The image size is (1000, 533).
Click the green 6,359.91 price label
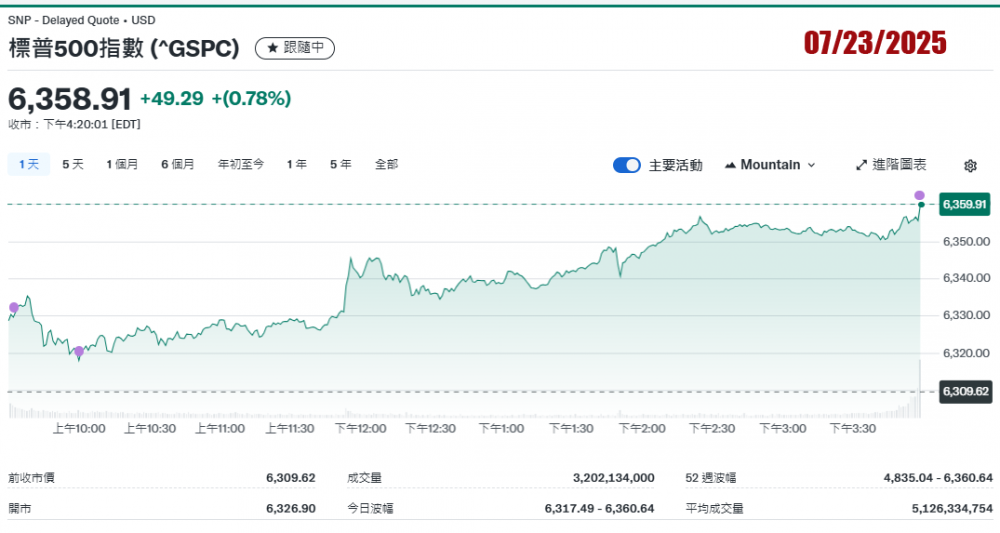[x=964, y=205]
